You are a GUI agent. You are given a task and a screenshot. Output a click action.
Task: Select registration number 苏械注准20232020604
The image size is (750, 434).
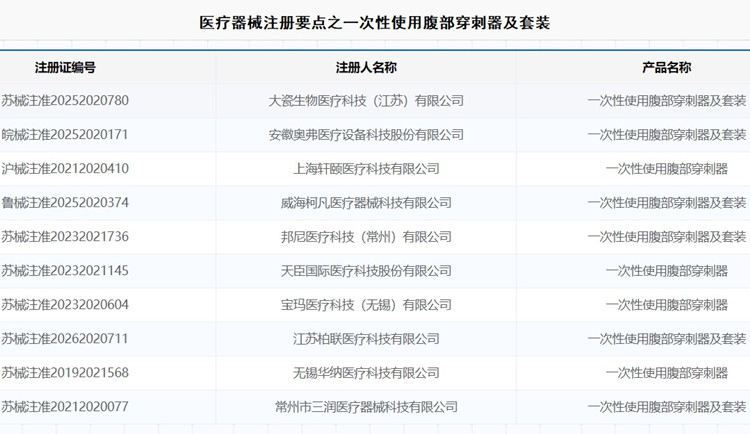pos(65,304)
